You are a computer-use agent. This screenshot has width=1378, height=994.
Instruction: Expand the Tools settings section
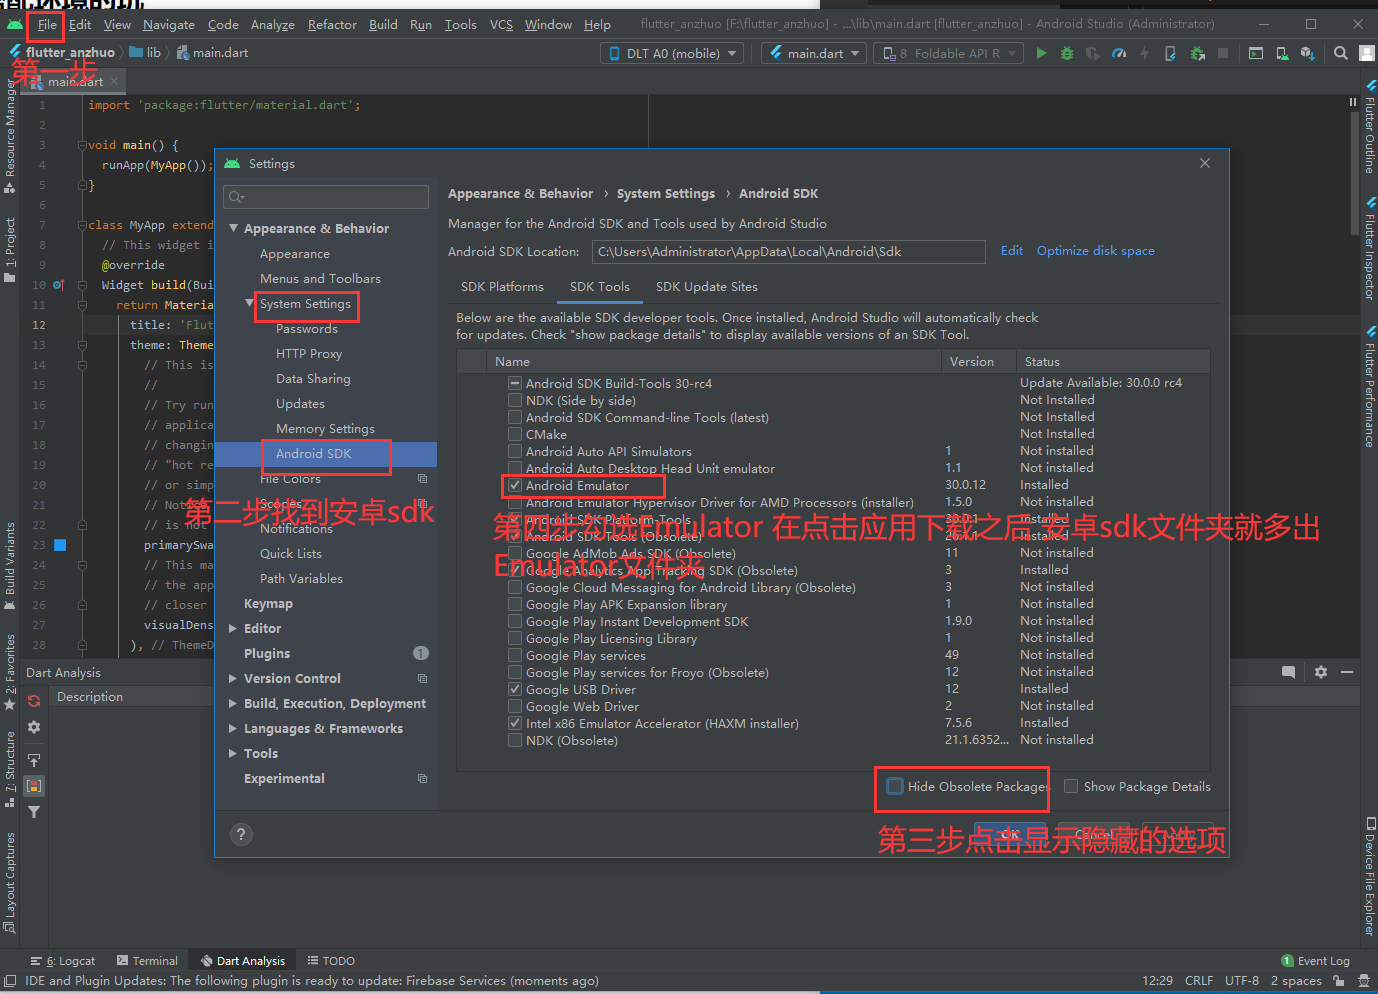[233, 754]
